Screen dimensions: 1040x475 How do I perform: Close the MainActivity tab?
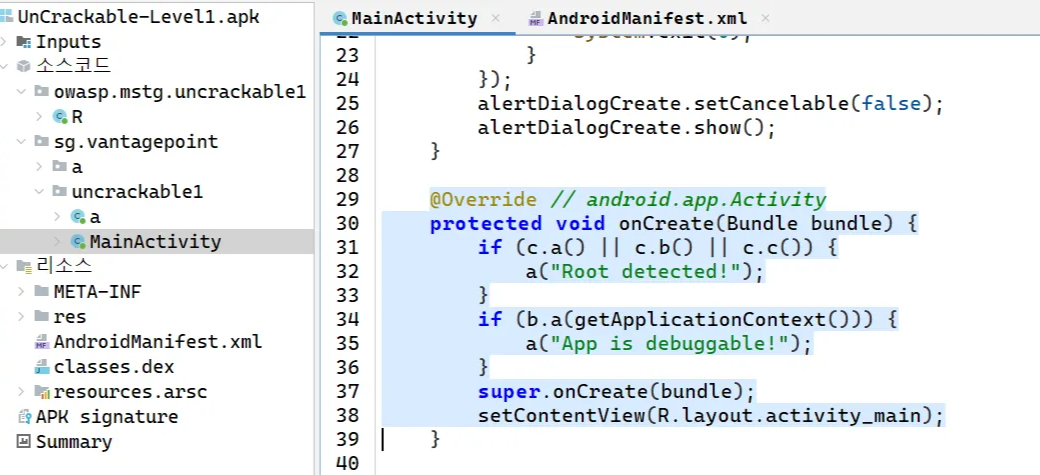click(495, 19)
